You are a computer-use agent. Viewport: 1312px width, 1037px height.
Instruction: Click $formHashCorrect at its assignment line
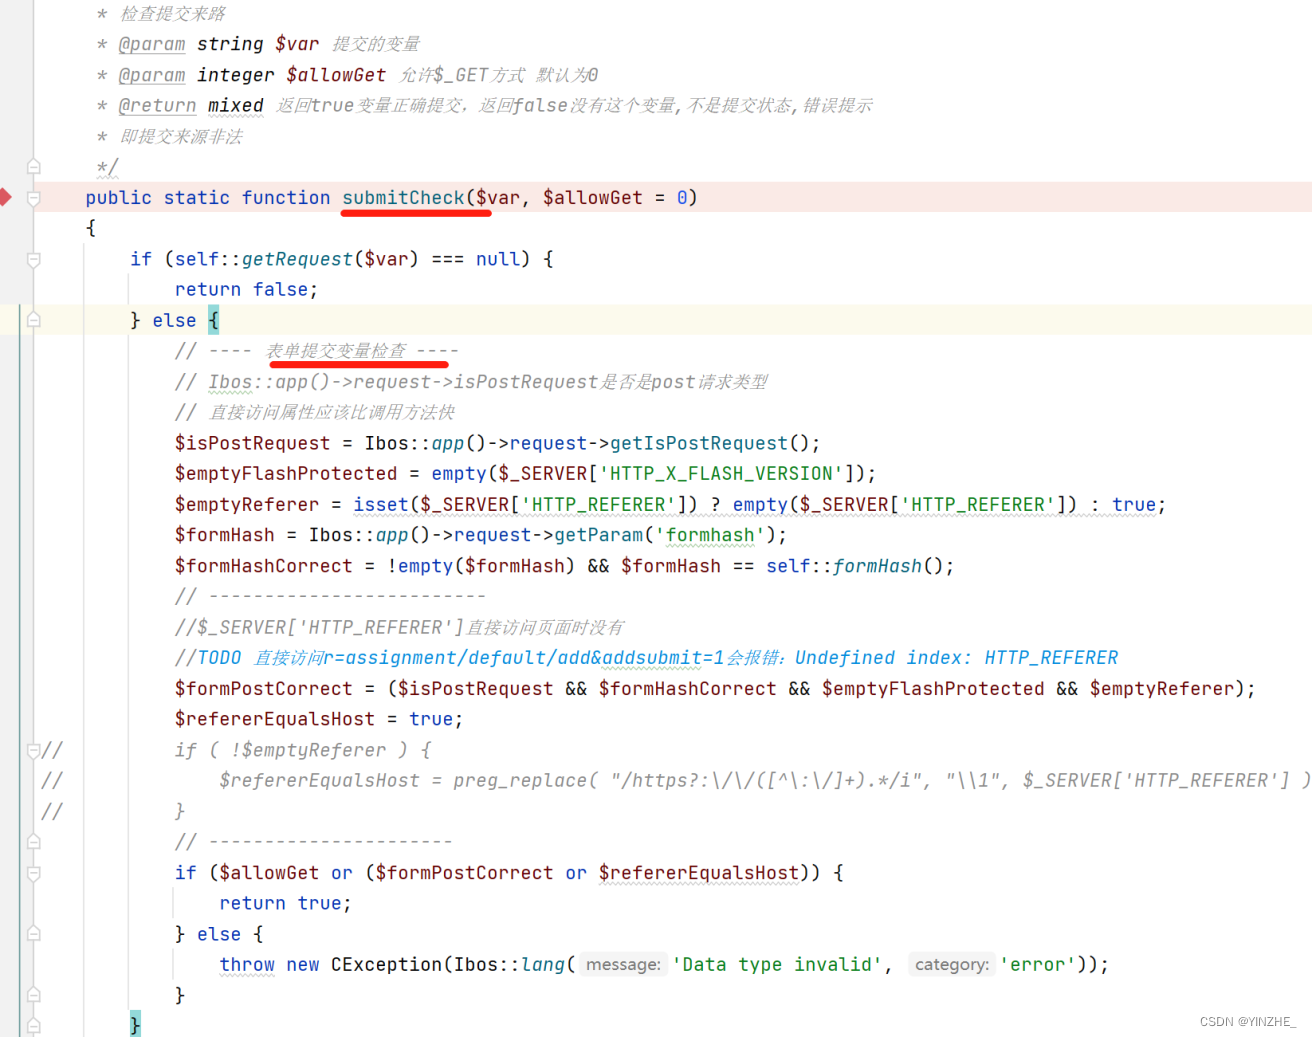[264, 566]
